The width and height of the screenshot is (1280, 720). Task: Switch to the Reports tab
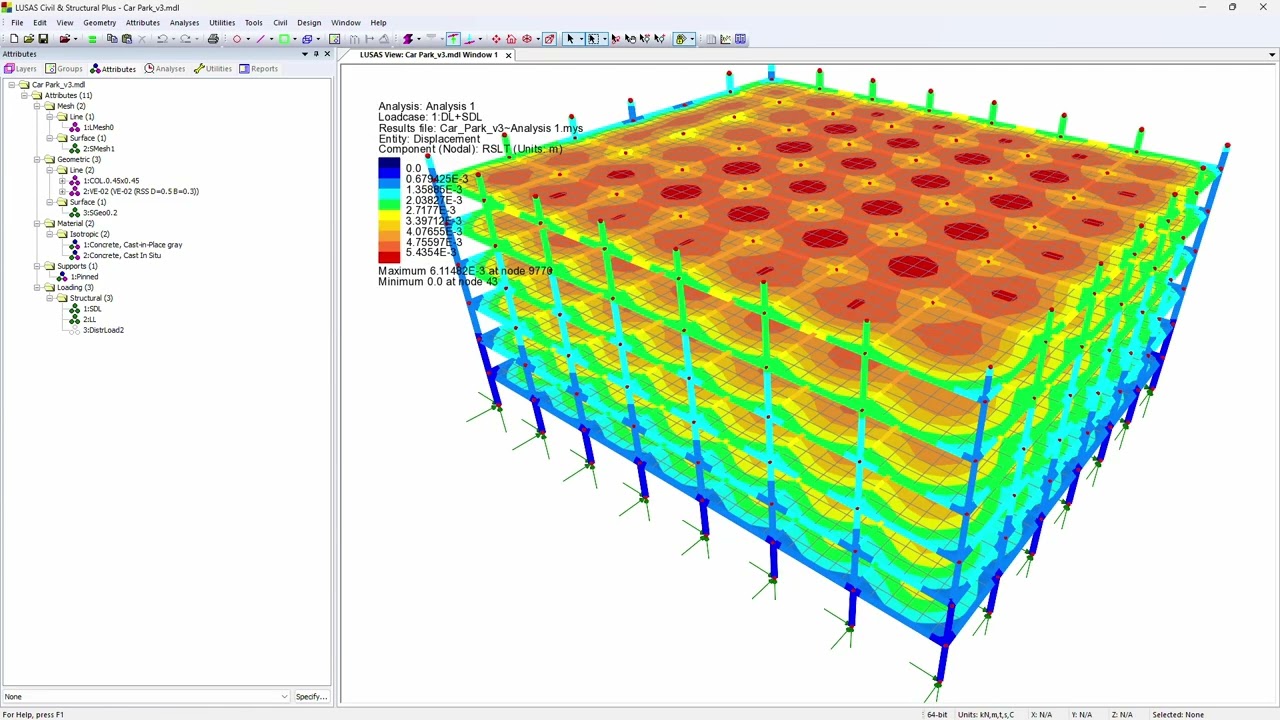[258, 69]
